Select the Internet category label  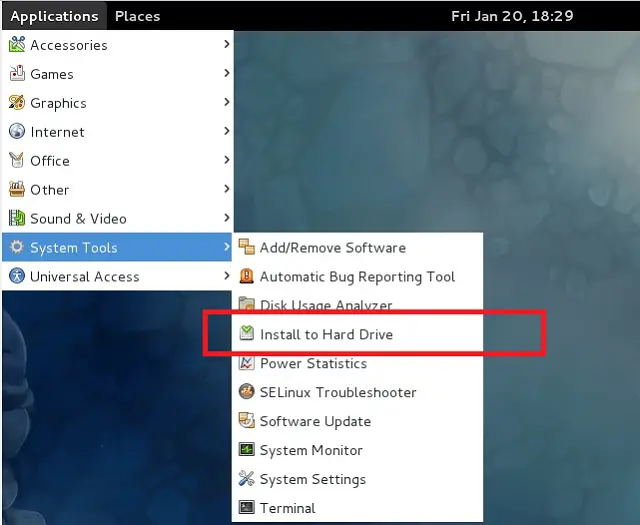click(x=57, y=132)
